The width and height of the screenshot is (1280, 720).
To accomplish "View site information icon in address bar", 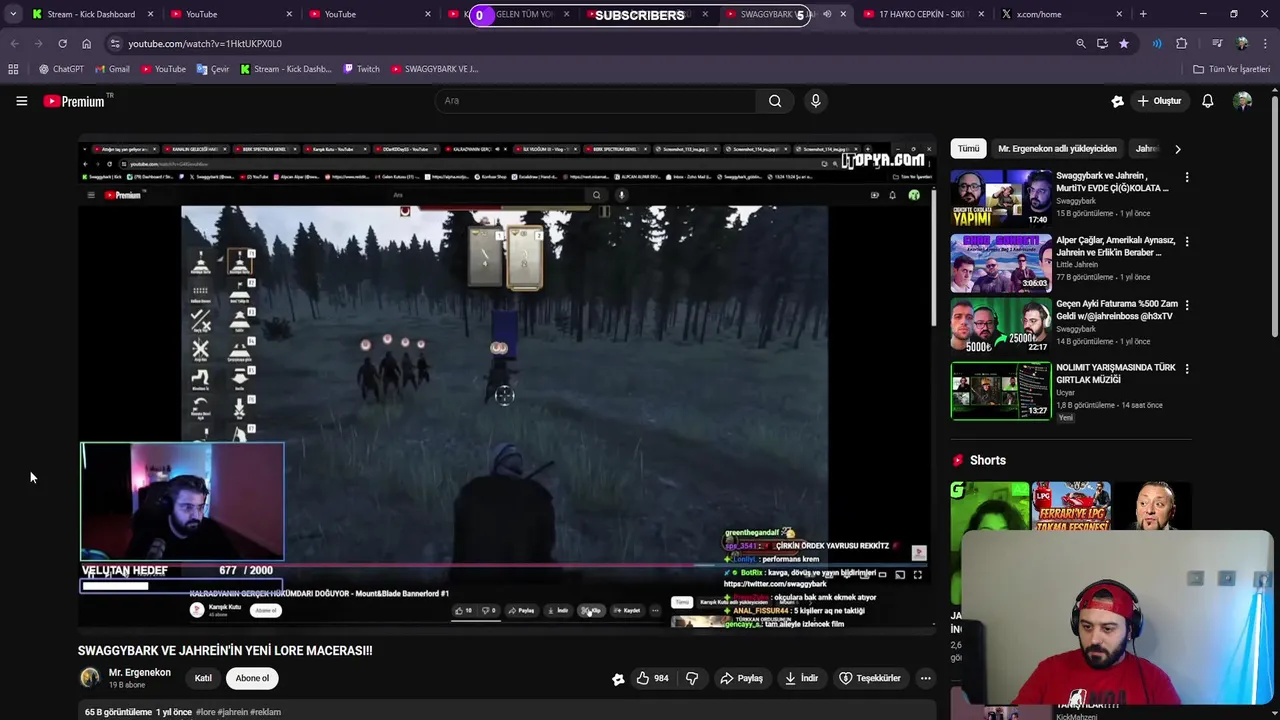I will click(x=115, y=44).
